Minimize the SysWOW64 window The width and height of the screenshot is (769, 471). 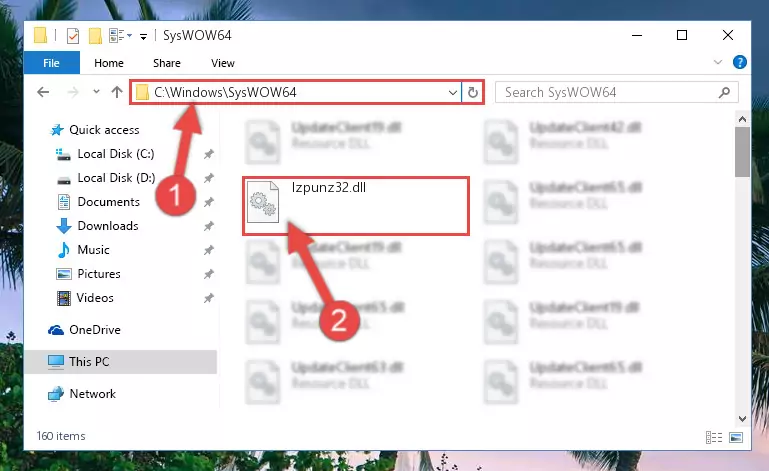point(637,35)
